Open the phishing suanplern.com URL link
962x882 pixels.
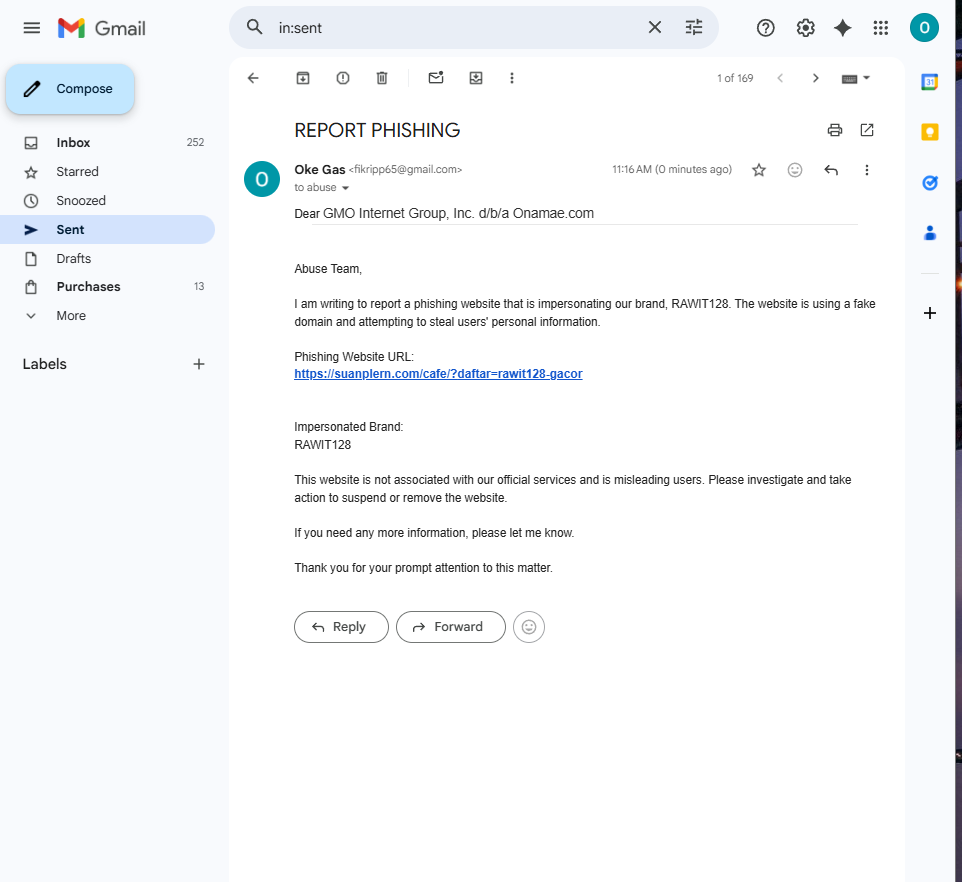click(x=438, y=374)
